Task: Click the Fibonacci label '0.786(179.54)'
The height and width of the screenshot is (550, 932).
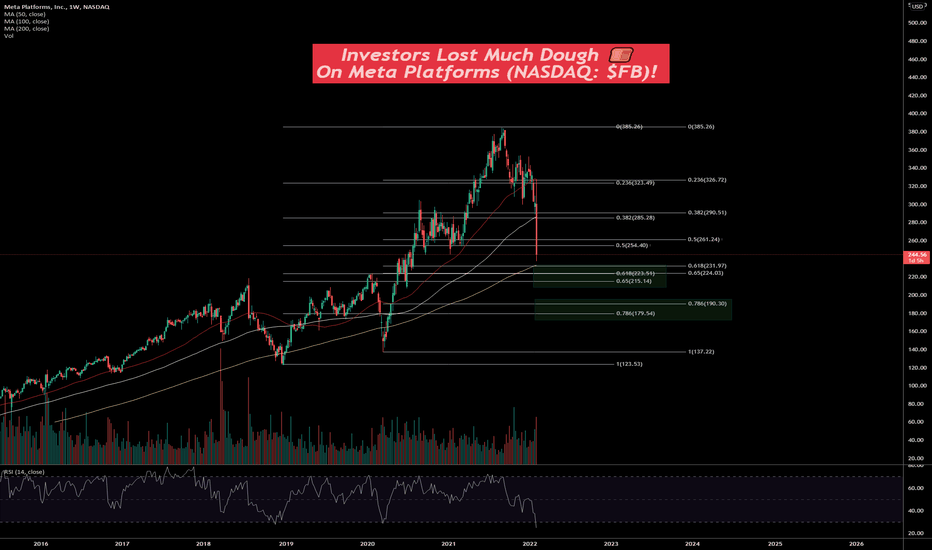Action: coord(635,313)
